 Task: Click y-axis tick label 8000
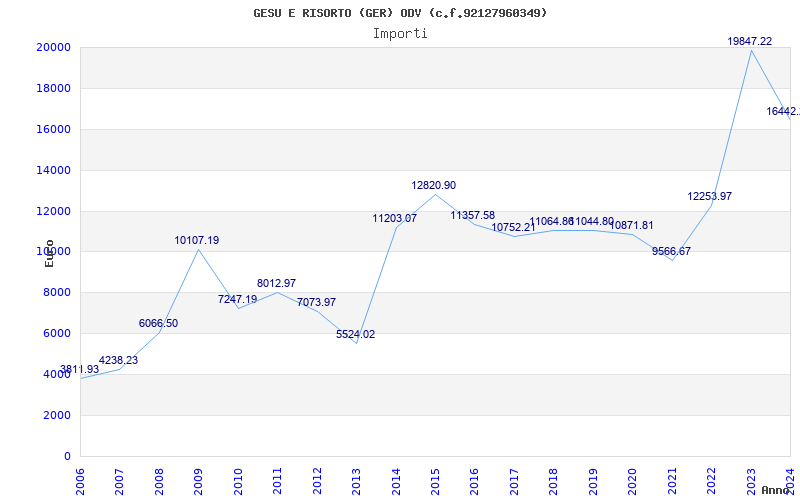[56, 293]
